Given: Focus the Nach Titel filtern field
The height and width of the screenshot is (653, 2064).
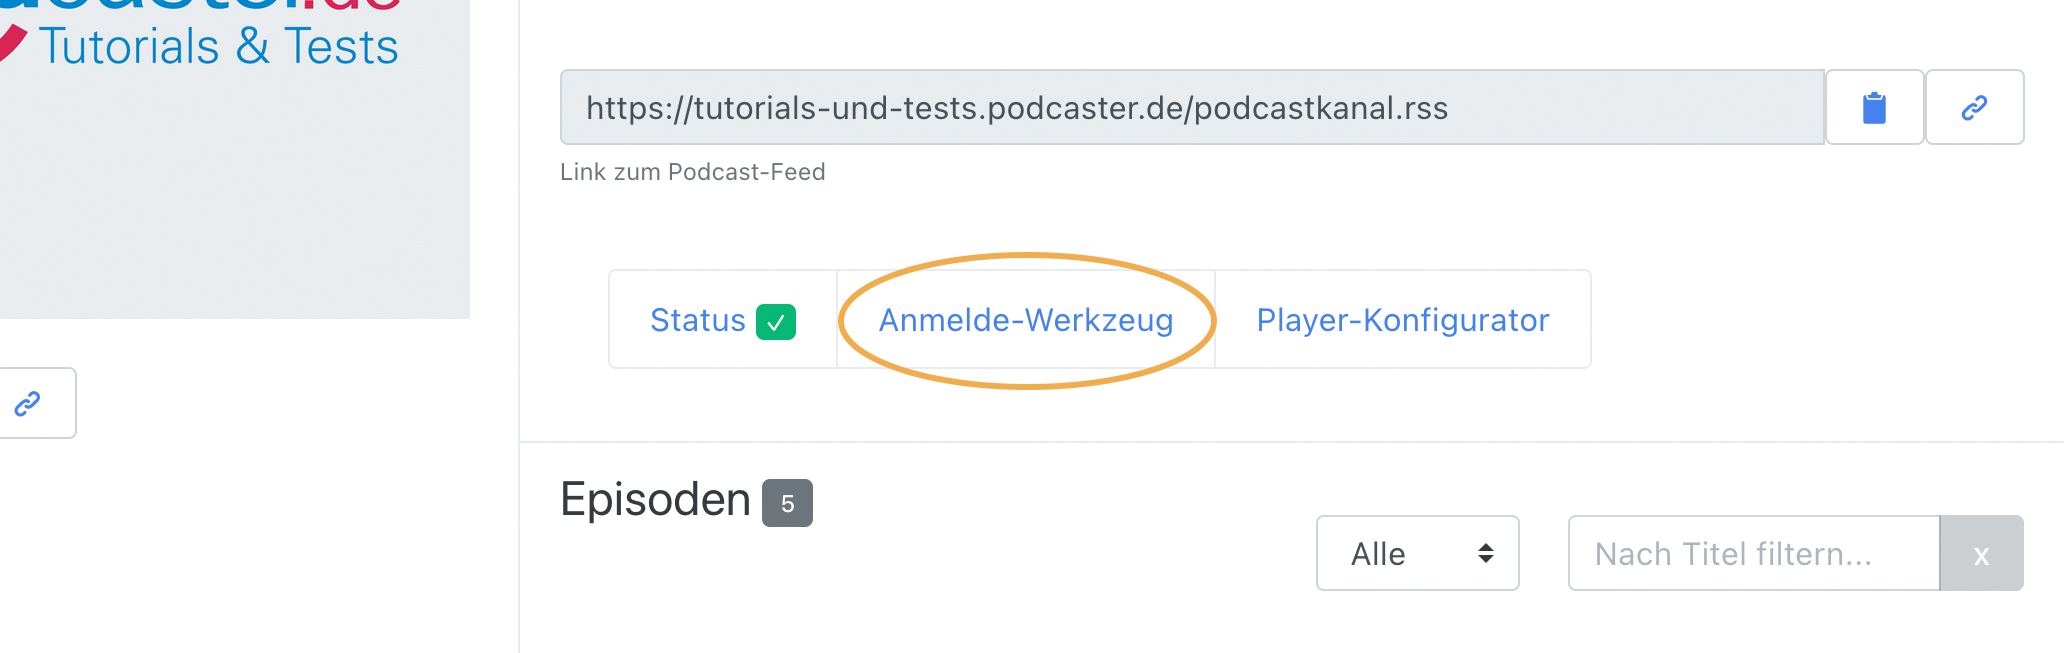Looking at the screenshot, I should pyautogui.click(x=1754, y=553).
